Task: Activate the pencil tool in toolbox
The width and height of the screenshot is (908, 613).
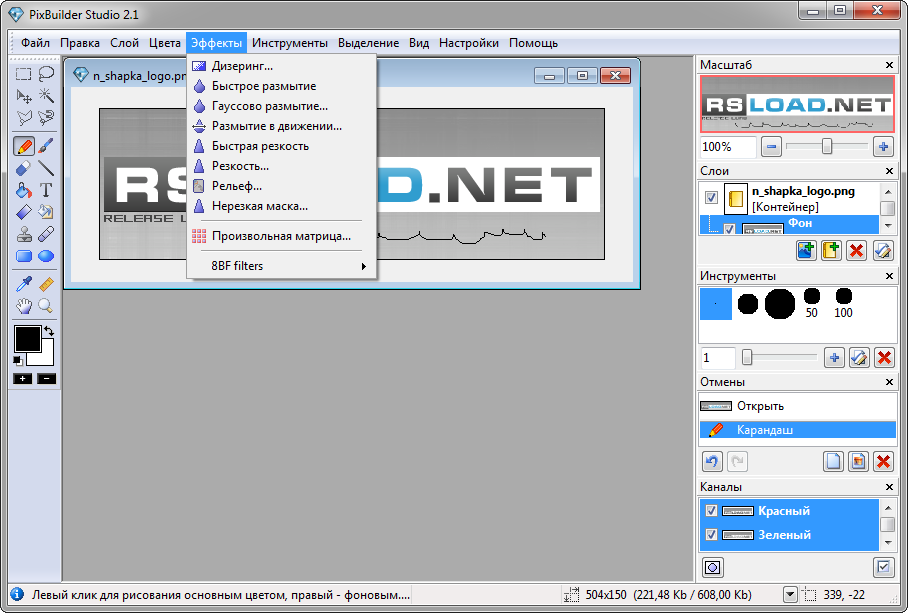Action: [24, 146]
